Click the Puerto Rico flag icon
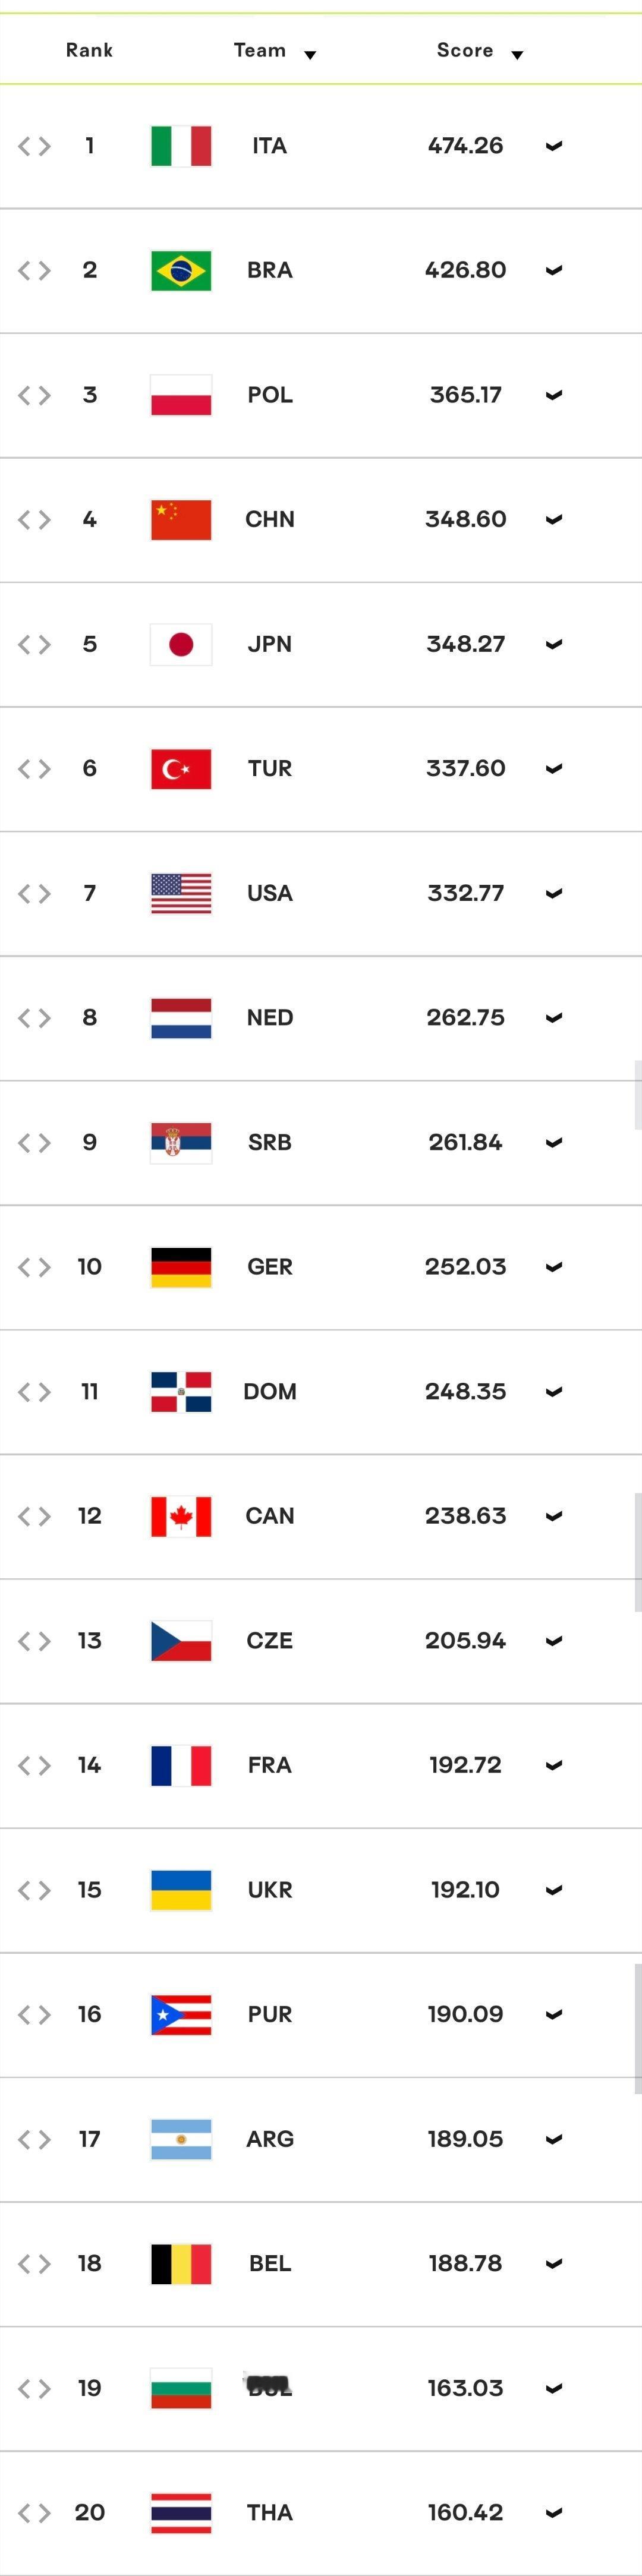The height and width of the screenshot is (2576, 642). (x=181, y=2014)
